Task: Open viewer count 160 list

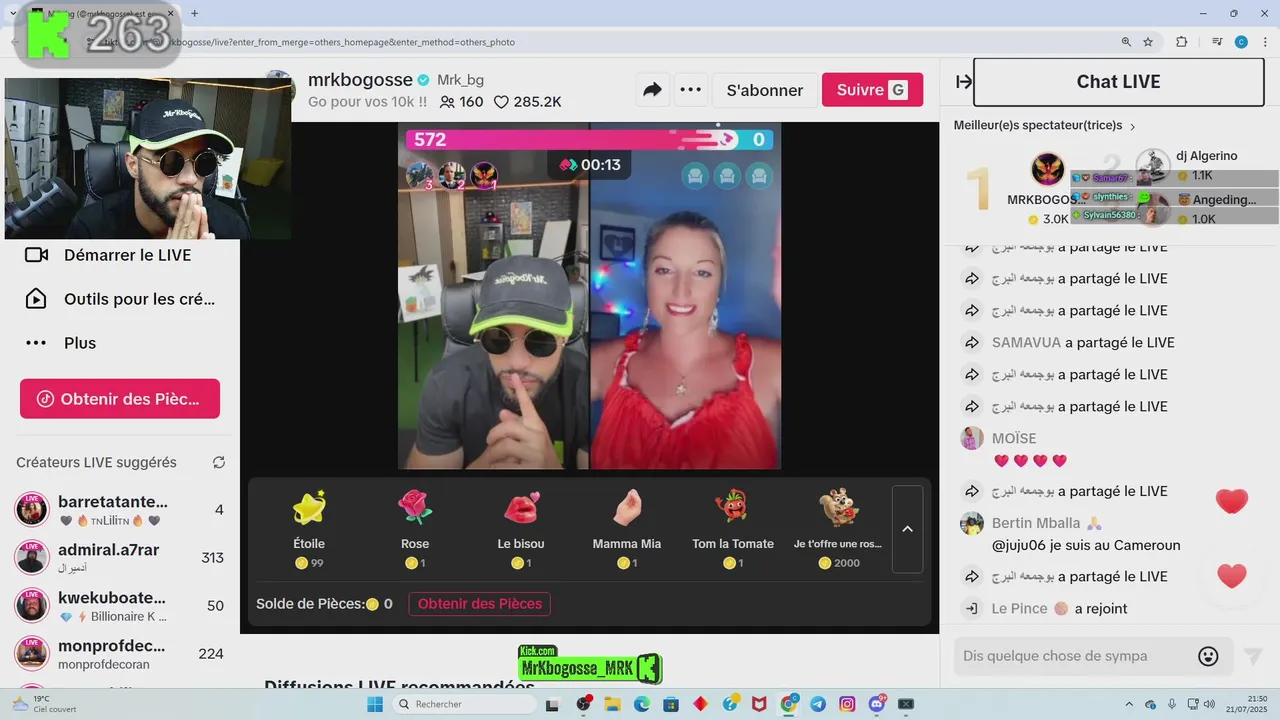Action: tap(461, 102)
